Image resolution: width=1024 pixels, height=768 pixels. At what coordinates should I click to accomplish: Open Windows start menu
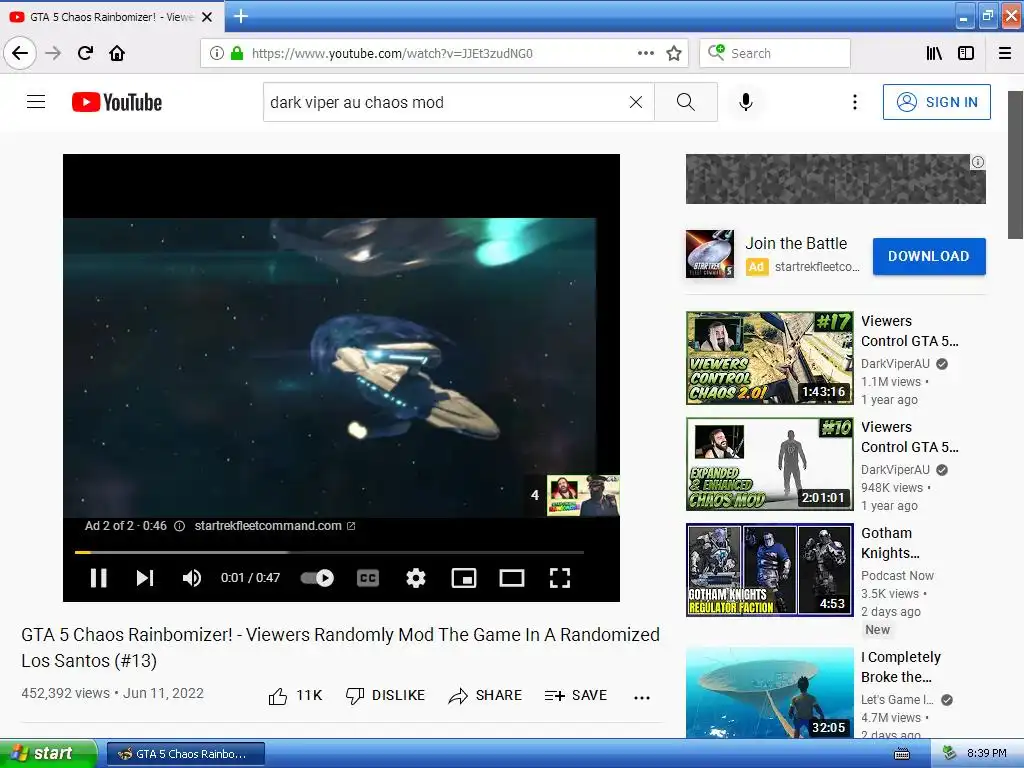pyautogui.click(x=48, y=753)
